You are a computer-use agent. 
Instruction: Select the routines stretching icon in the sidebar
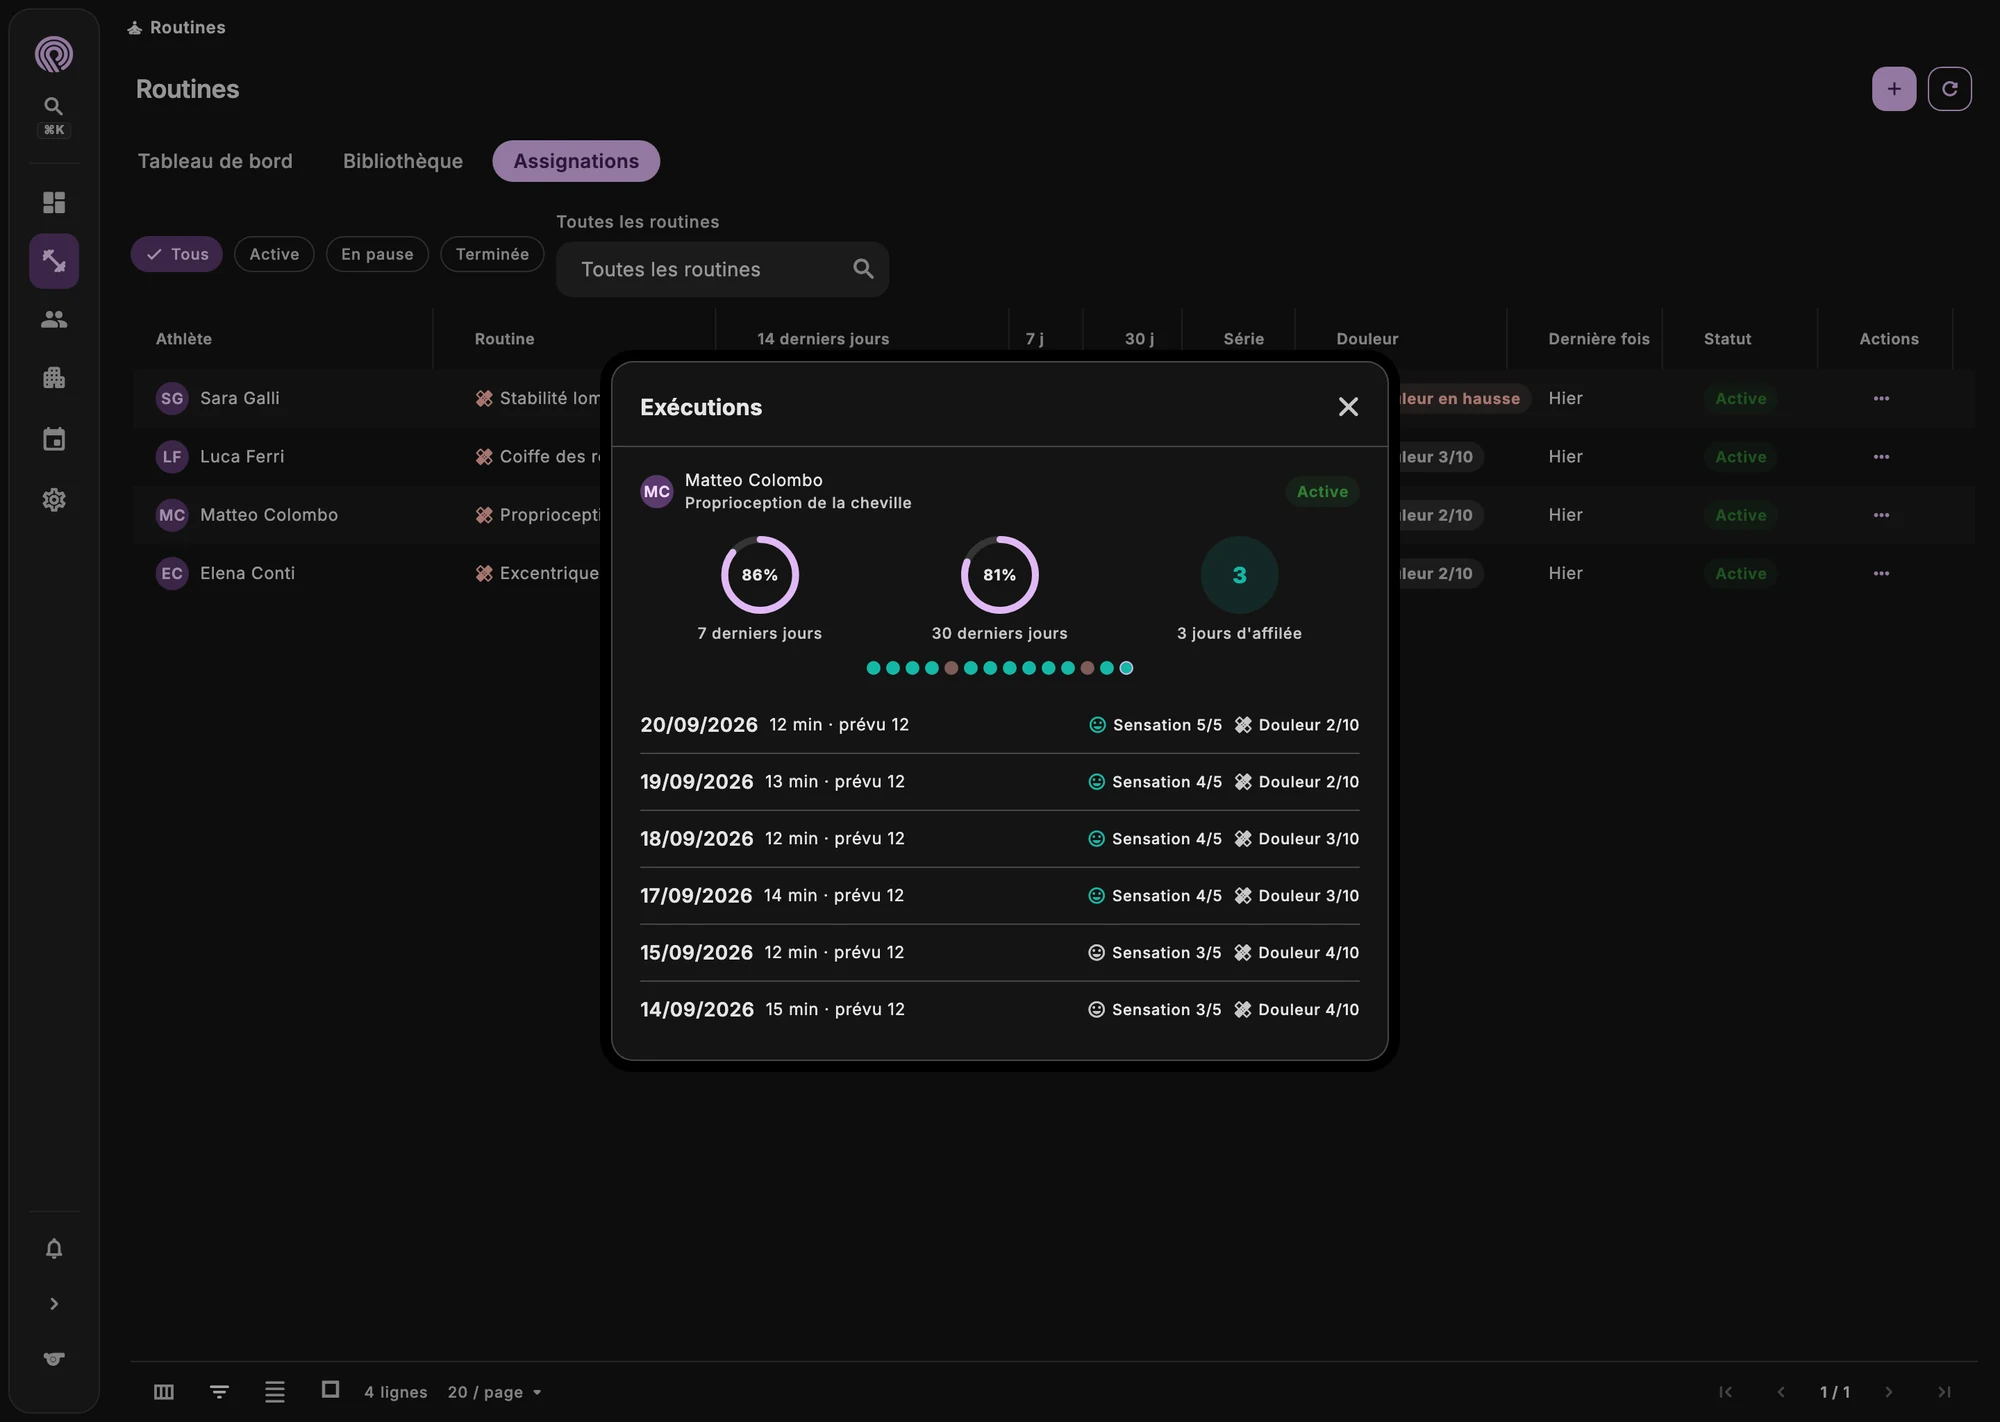pyautogui.click(x=54, y=262)
